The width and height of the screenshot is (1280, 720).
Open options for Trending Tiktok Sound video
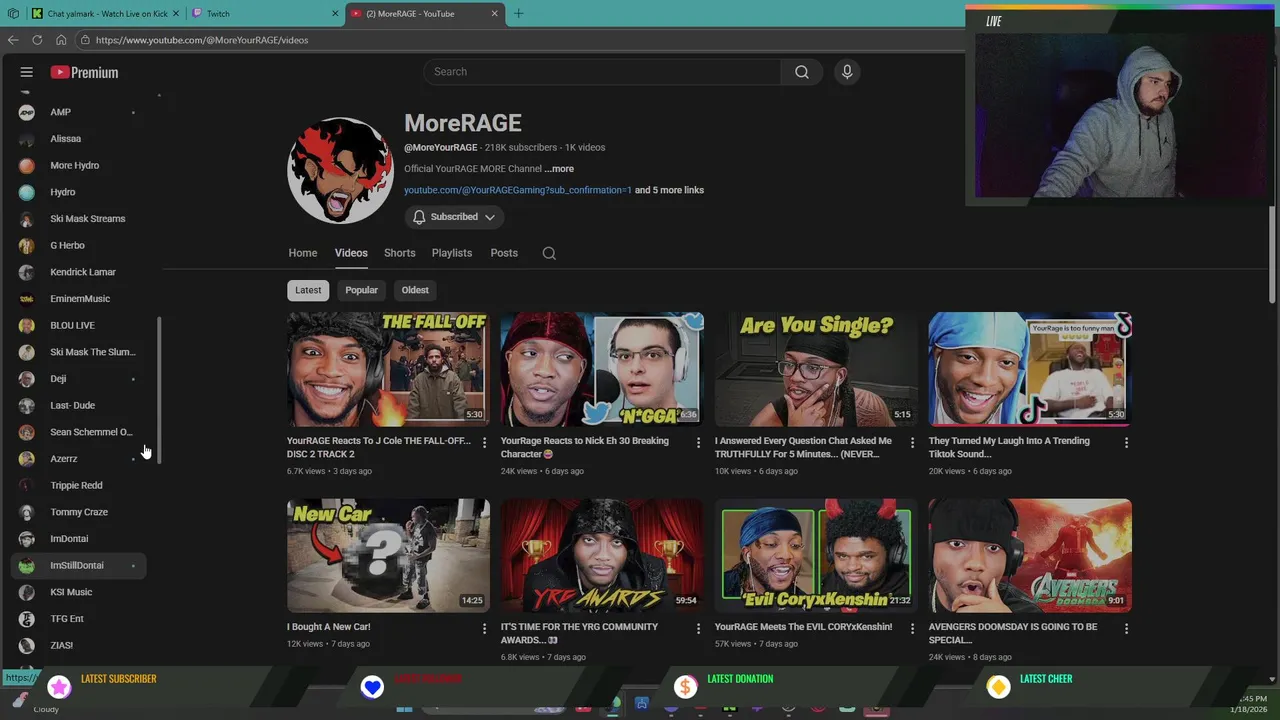pos(1126,442)
